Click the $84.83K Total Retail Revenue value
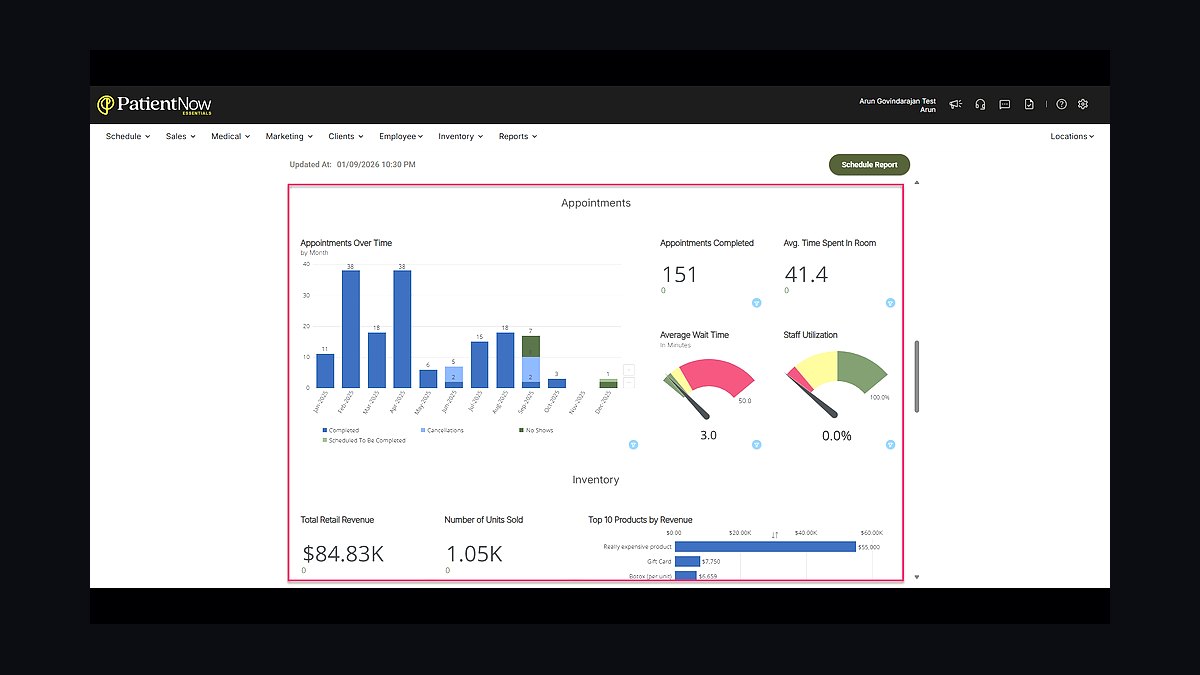 coord(343,554)
